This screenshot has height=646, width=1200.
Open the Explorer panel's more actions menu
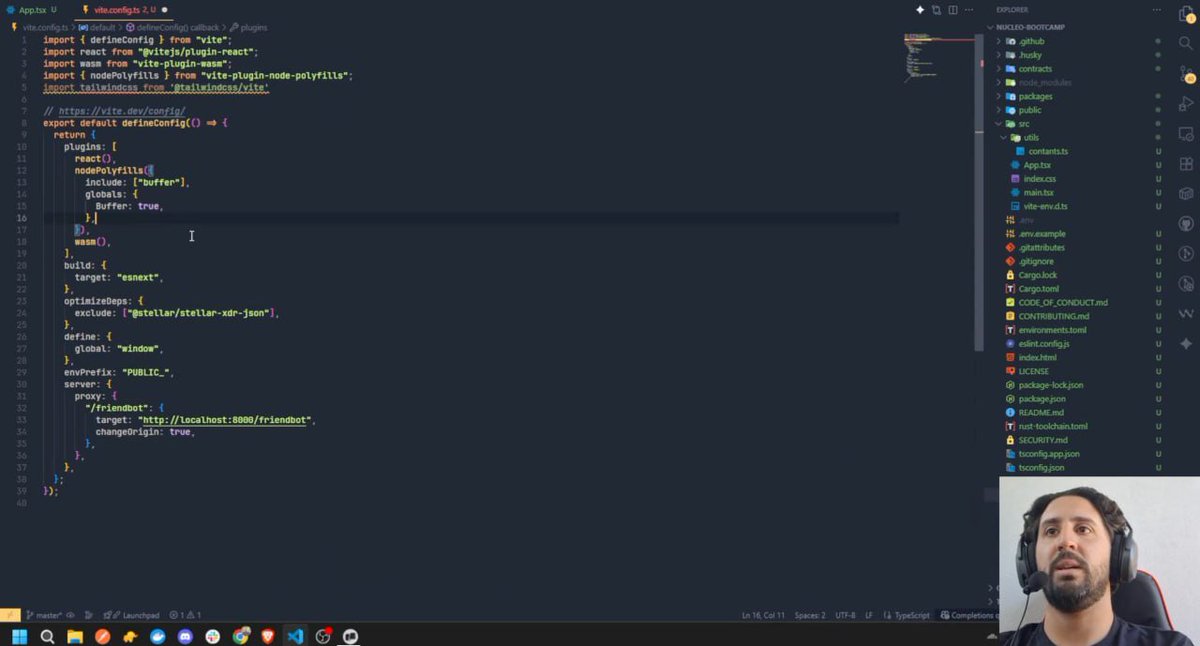tap(1158, 10)
